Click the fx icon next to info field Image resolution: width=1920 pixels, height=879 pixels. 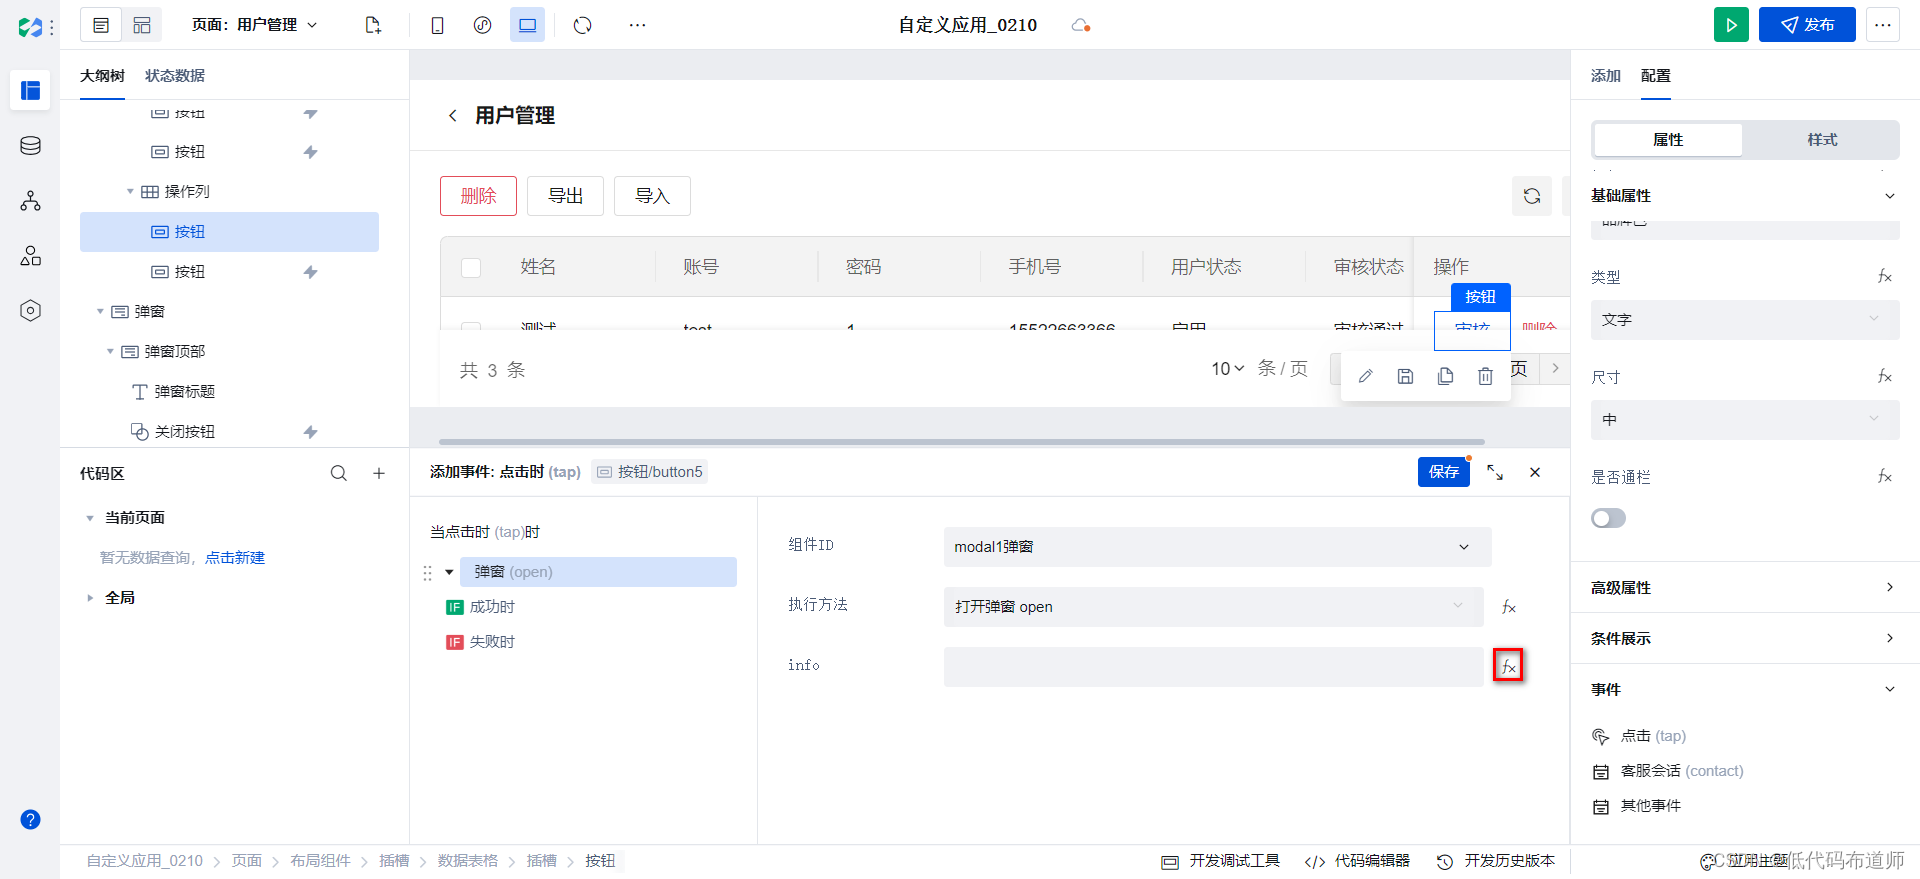coord(1508,666)
